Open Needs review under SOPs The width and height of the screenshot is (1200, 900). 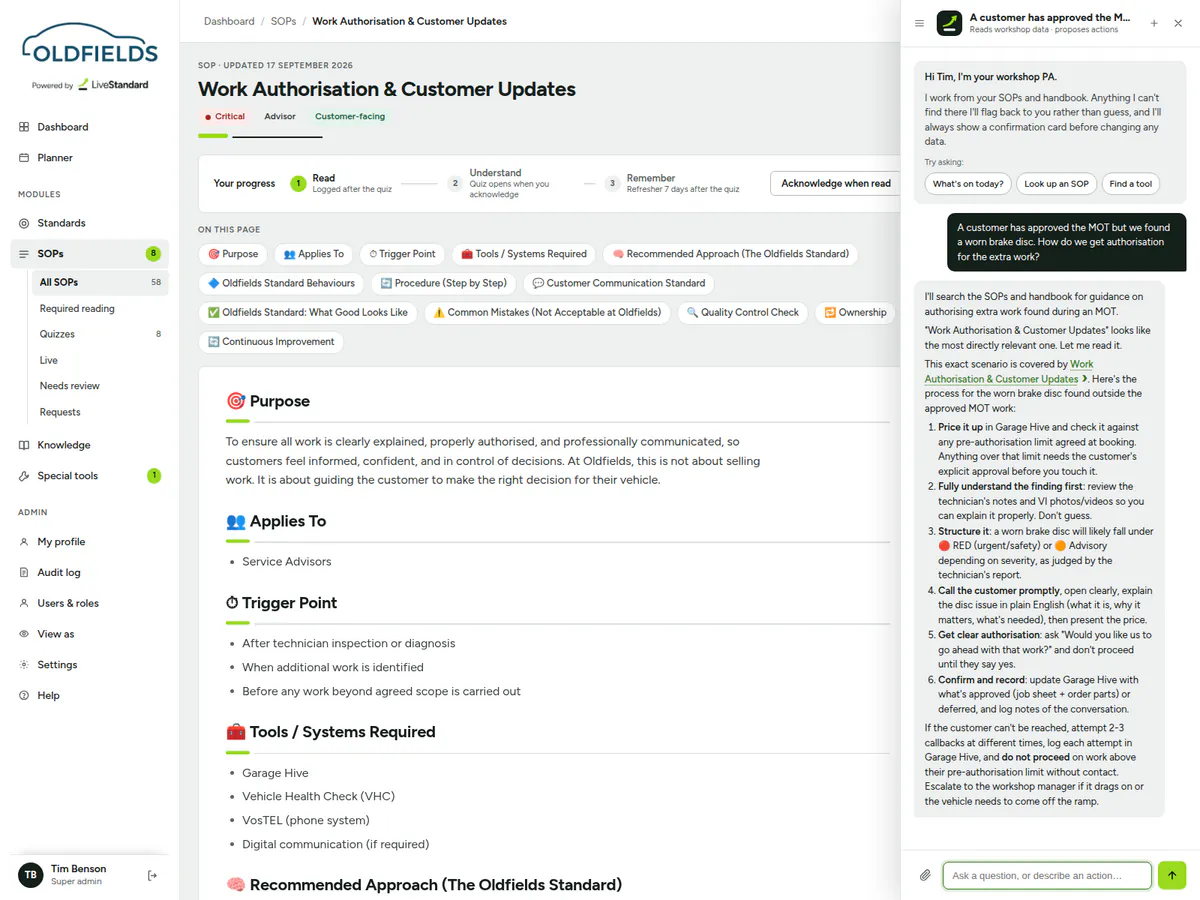click(100, 386)
